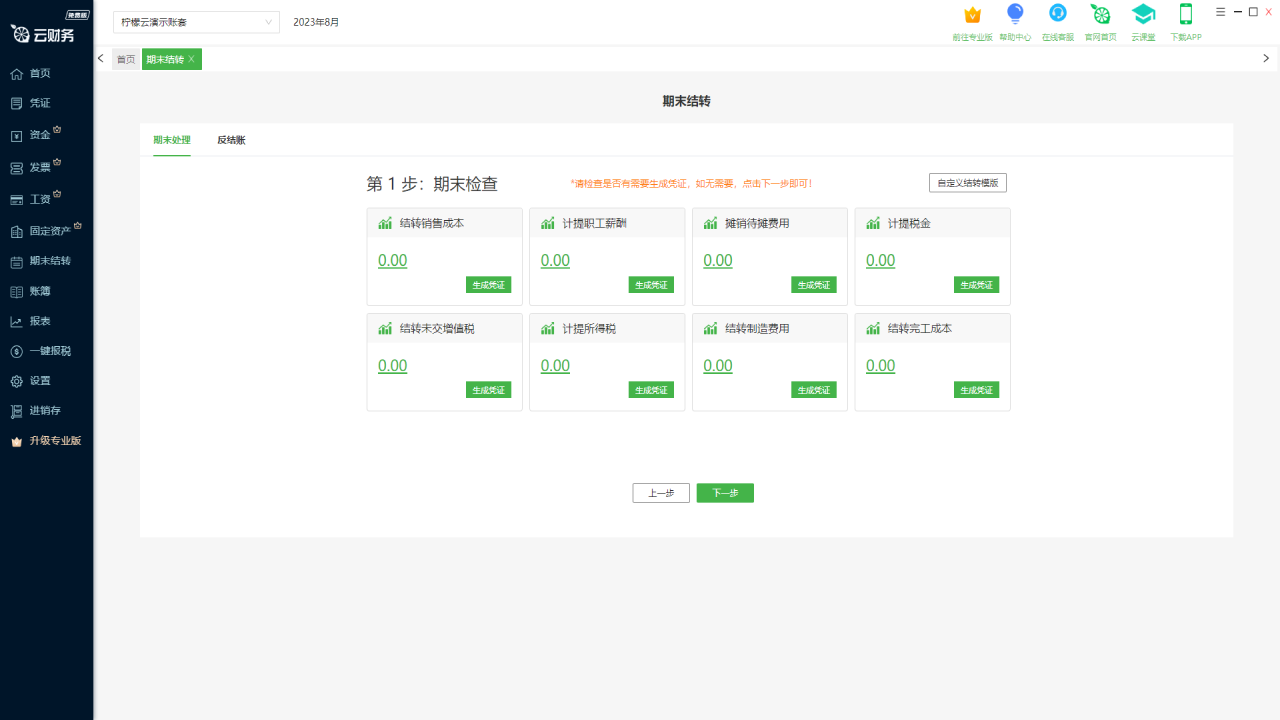The height and width of the screenshot is (720, 1280).
Task: Expand the 柠檬云演示账套 account dropdown
Action: click(196, 22)
